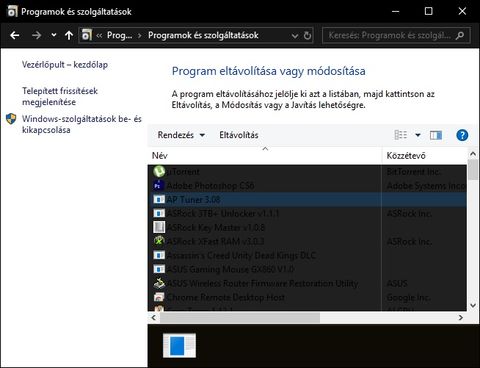Viewport: 480px width, 368px height.
Task: Click the ASRock 3TB+ Unlocker icon
Action: coord(159,213)
